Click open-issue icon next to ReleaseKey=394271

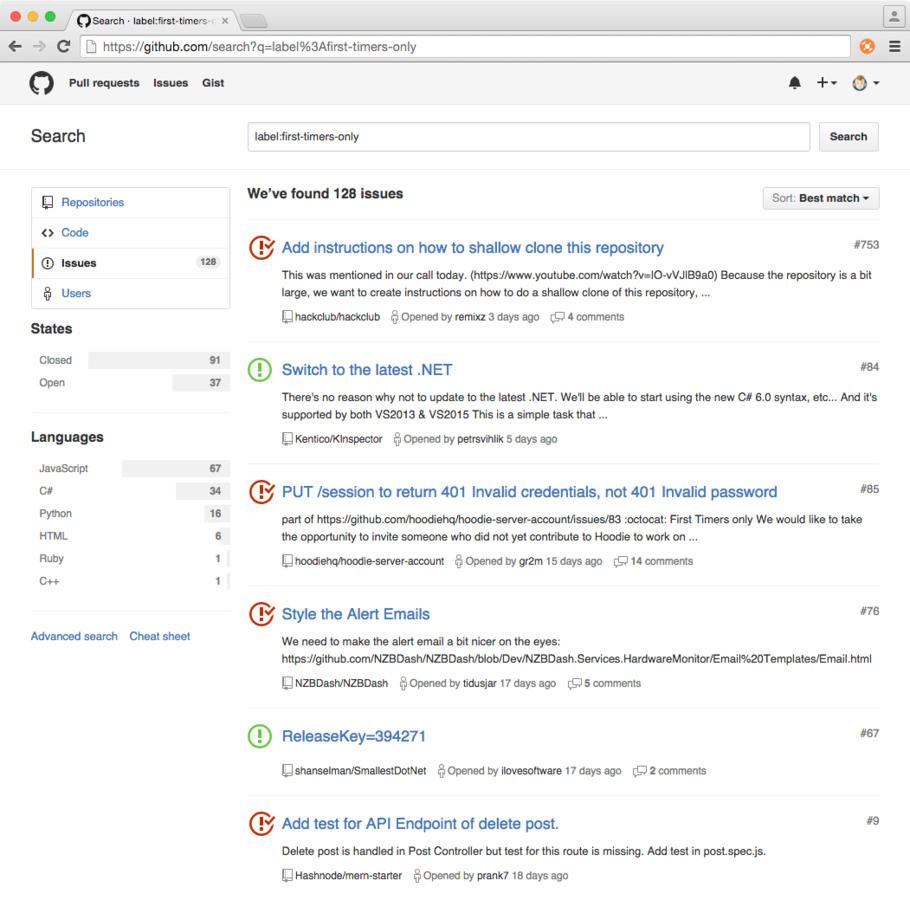(259, 736)
